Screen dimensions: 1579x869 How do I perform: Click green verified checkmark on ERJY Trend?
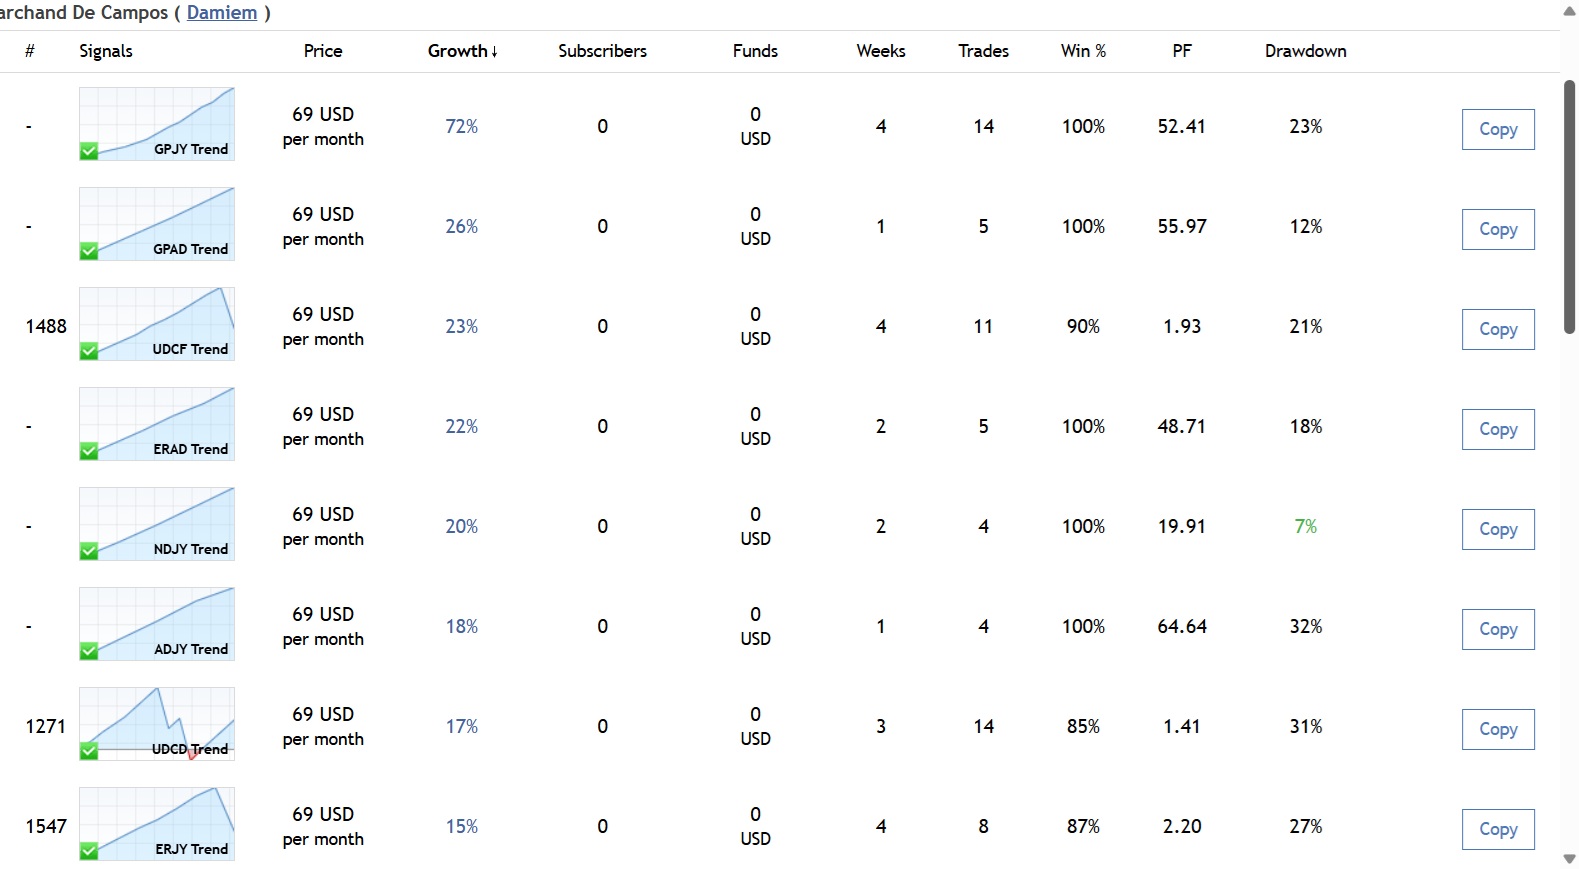89,851
